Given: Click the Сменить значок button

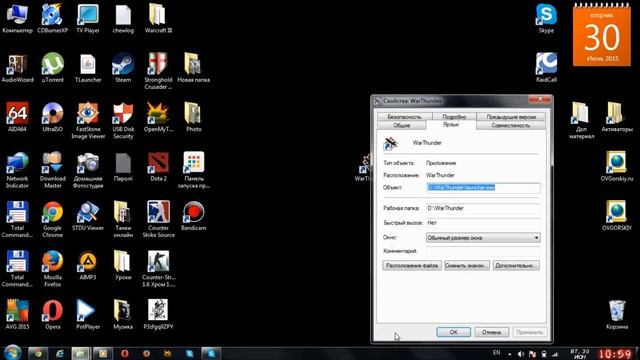Looking at the screenshot, I should pyautogui.click(x=467, y=265).
